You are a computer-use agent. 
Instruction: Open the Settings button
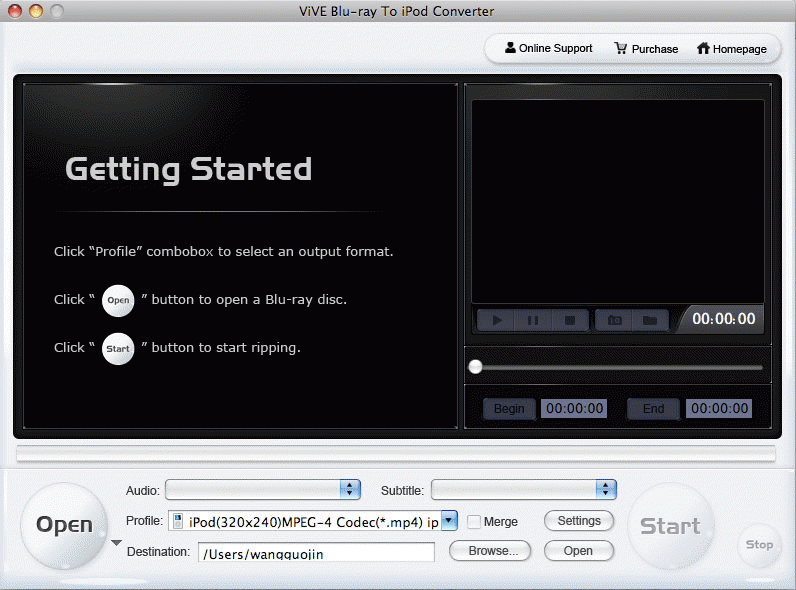[579, 521]
